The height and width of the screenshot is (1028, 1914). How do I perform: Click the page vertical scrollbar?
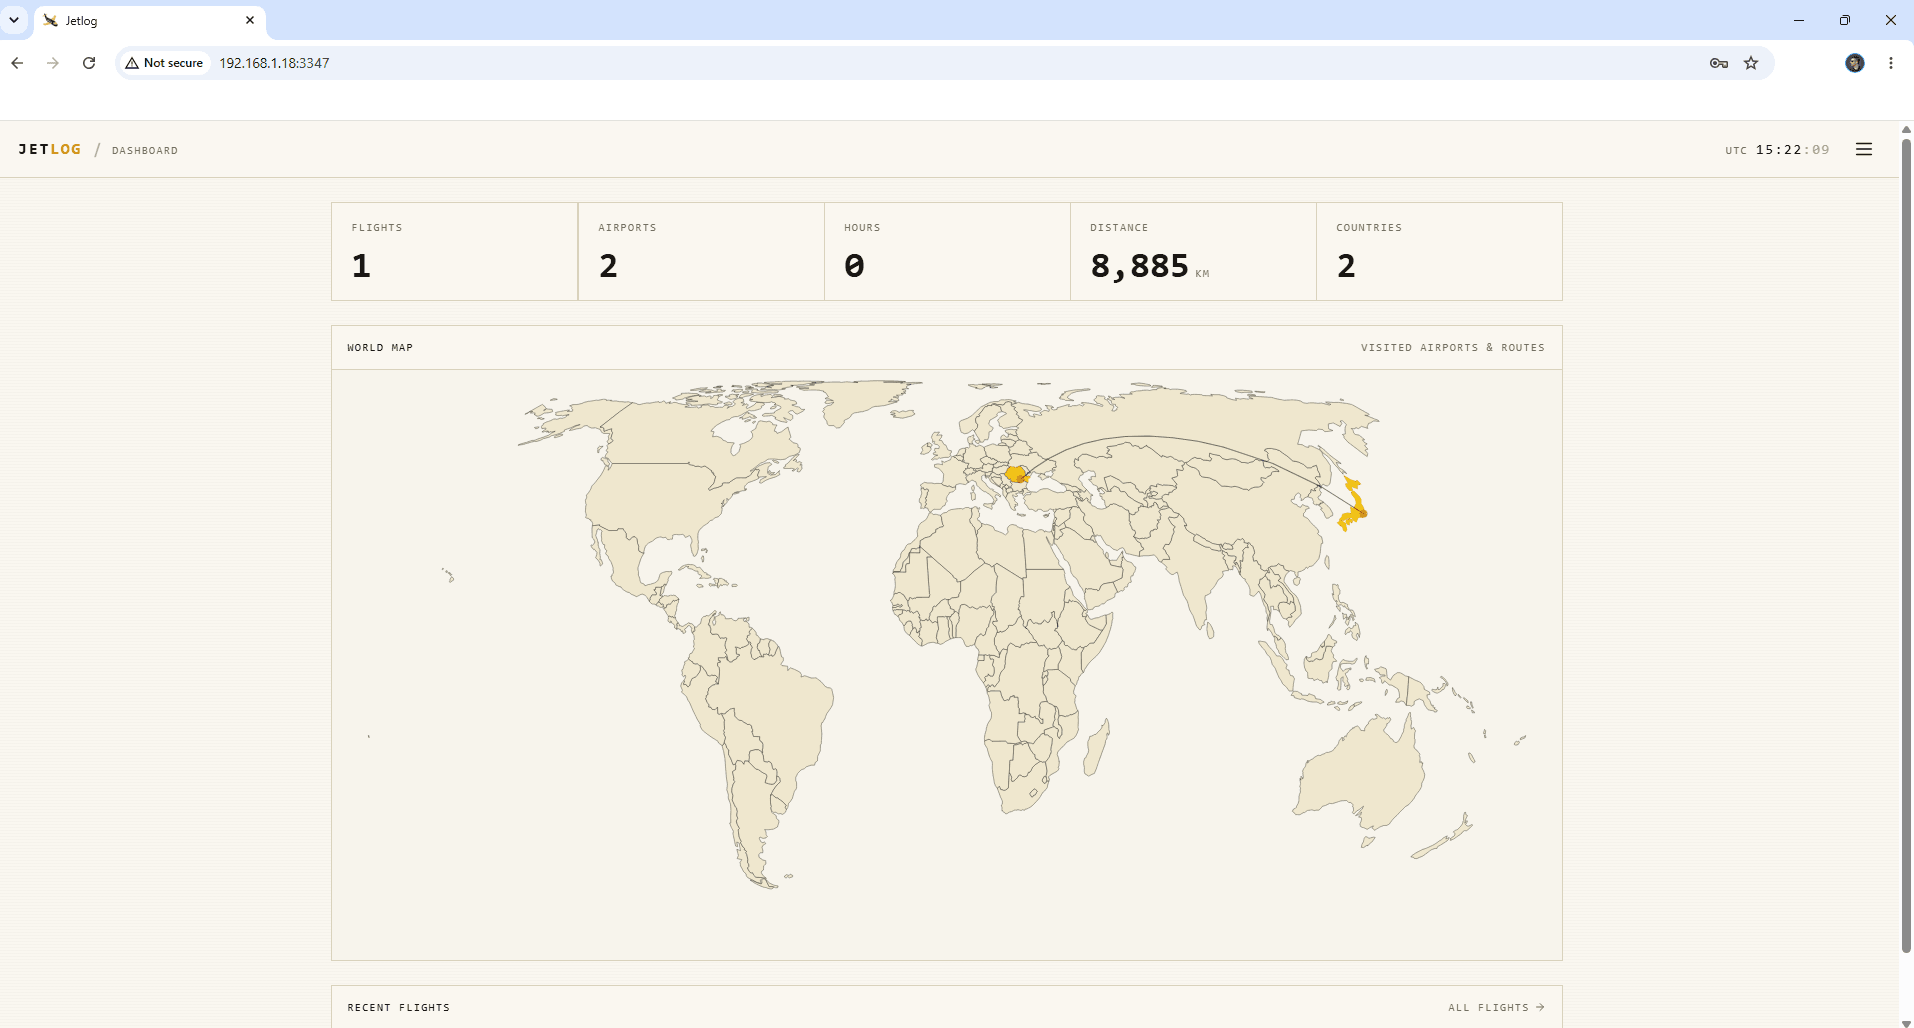(x=1906, y=545)
